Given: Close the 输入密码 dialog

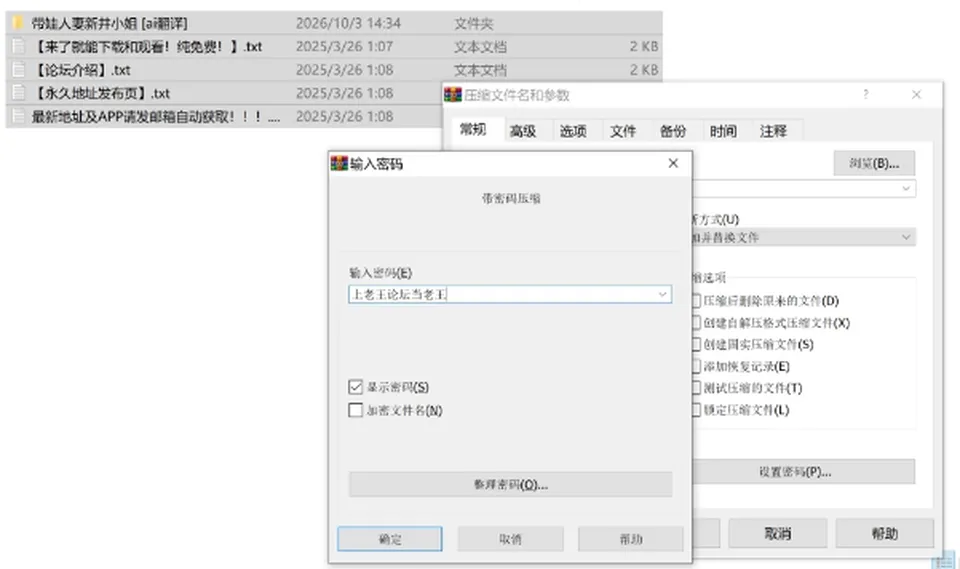Looking at the screenshot, I should [x=673, y=164].
